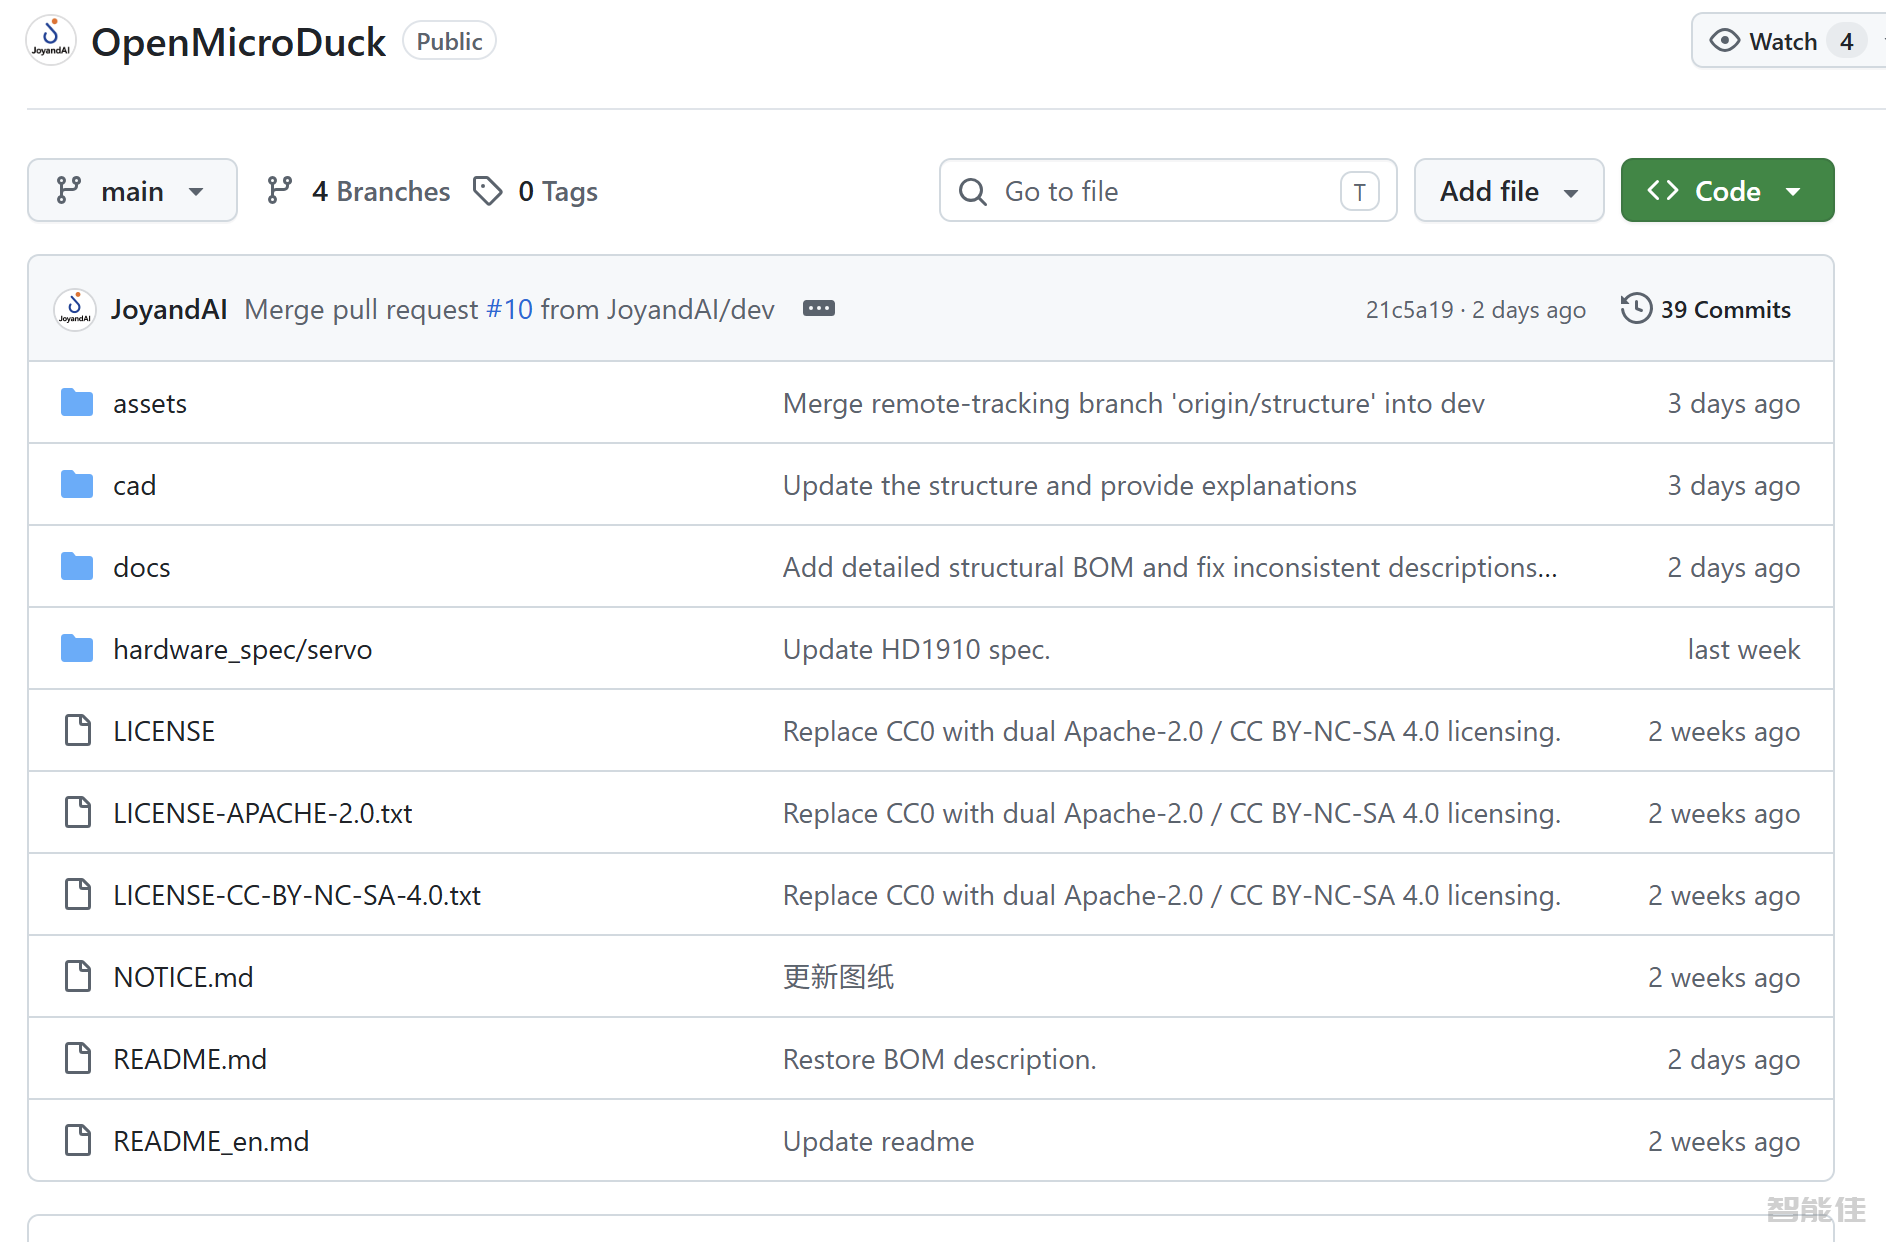View the 39 Commits history
1886x1242 pixels.
click(x=1706, y=309)
